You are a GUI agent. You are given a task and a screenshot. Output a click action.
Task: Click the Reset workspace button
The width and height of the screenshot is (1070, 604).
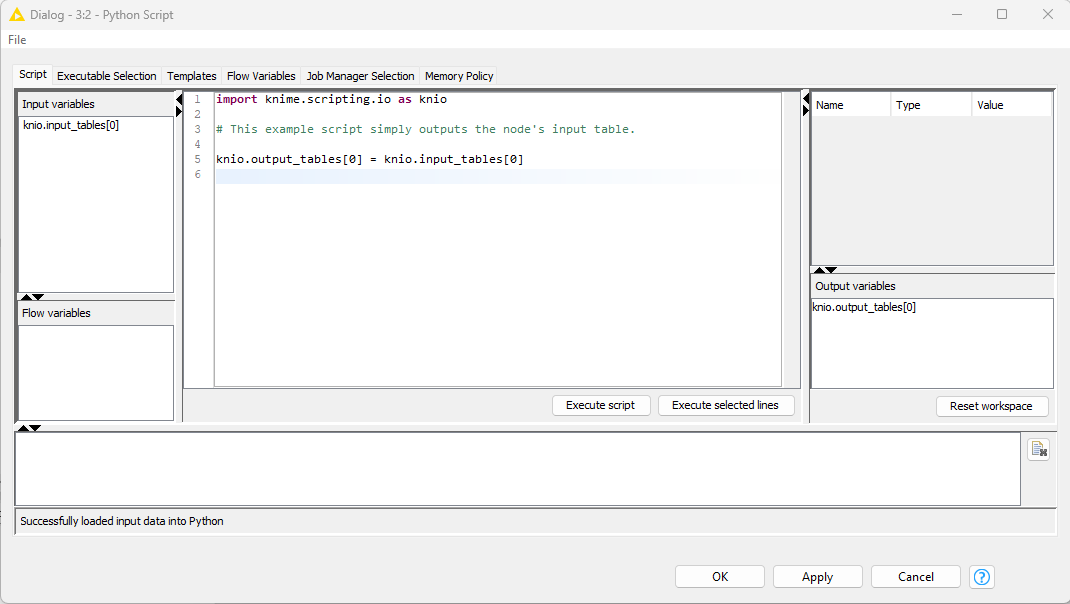(x=992, y=406)
